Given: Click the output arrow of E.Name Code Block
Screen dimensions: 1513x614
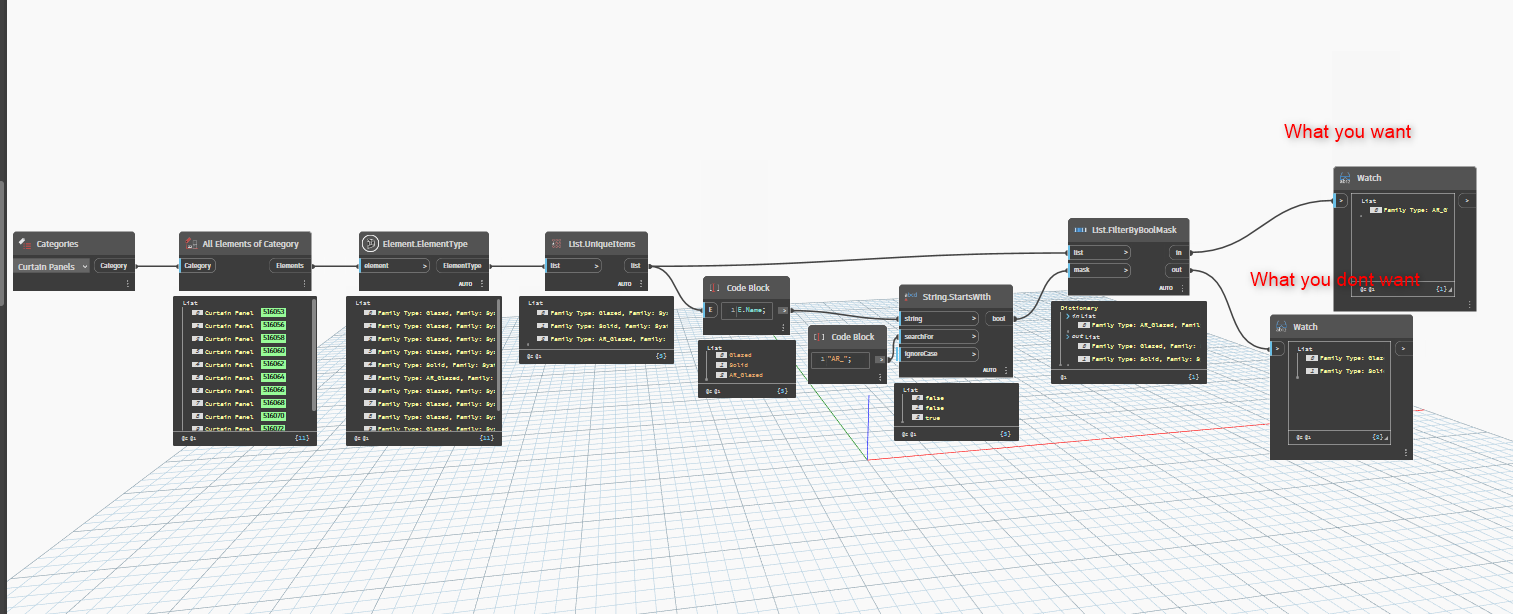Looking at the screenshot, I should (782, 310).
